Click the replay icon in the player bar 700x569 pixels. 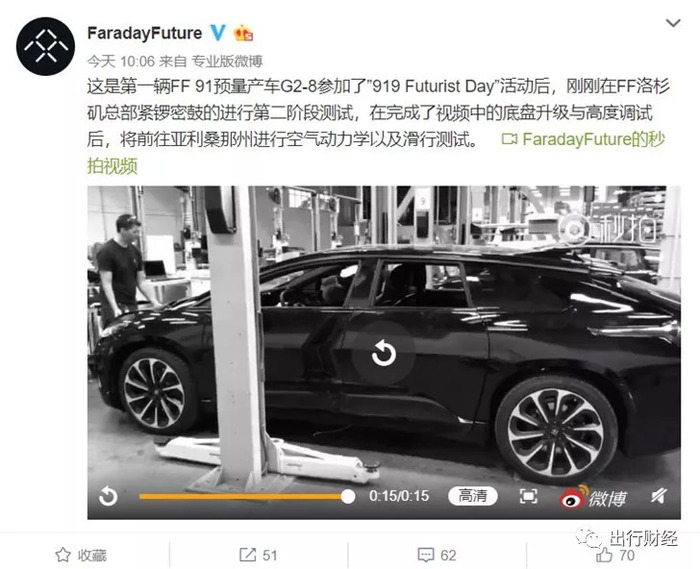click(108, 496)
